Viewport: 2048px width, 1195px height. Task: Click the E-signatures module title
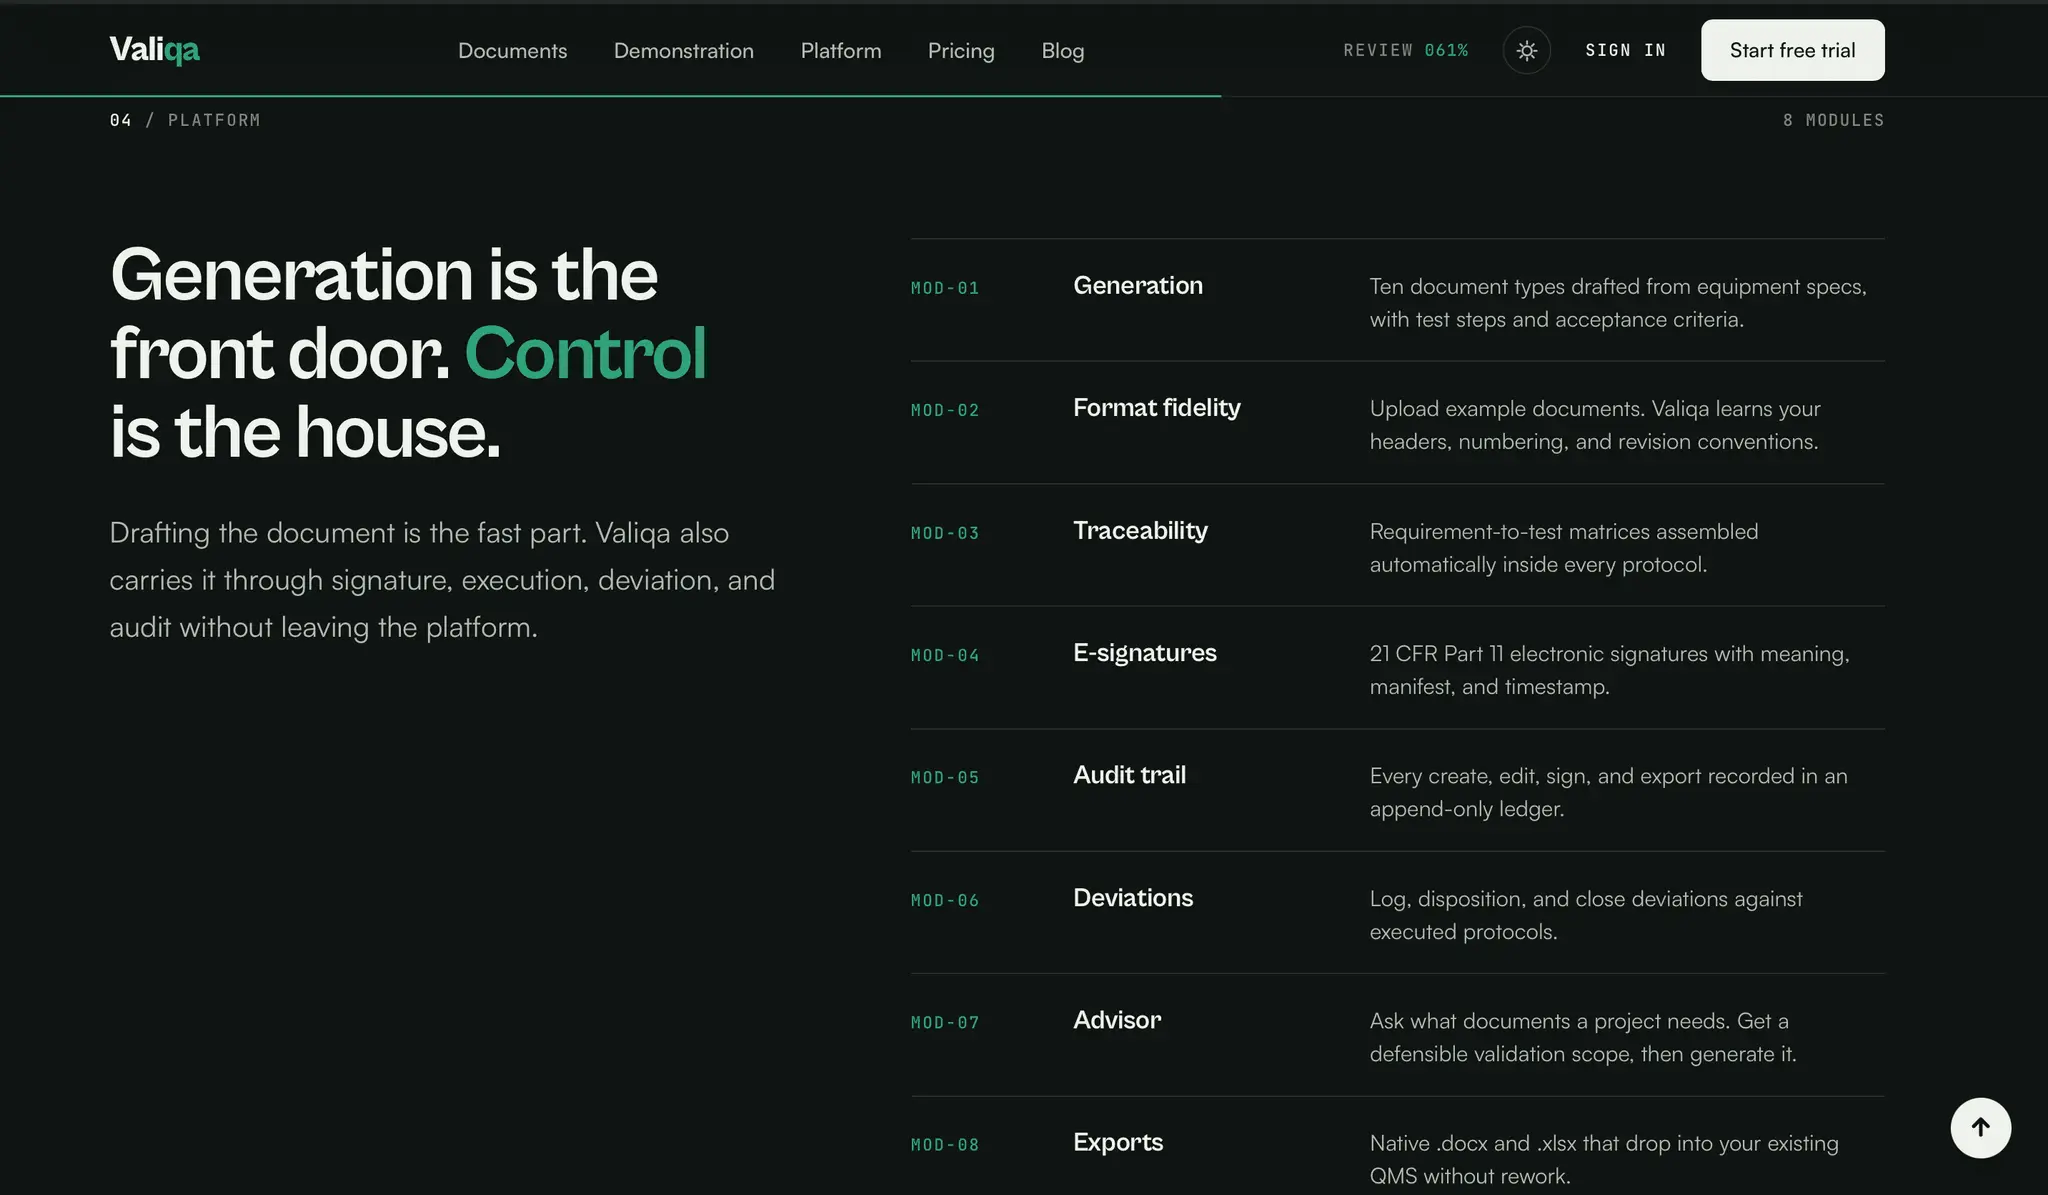pyautogui.click(x=1145, y=652)
